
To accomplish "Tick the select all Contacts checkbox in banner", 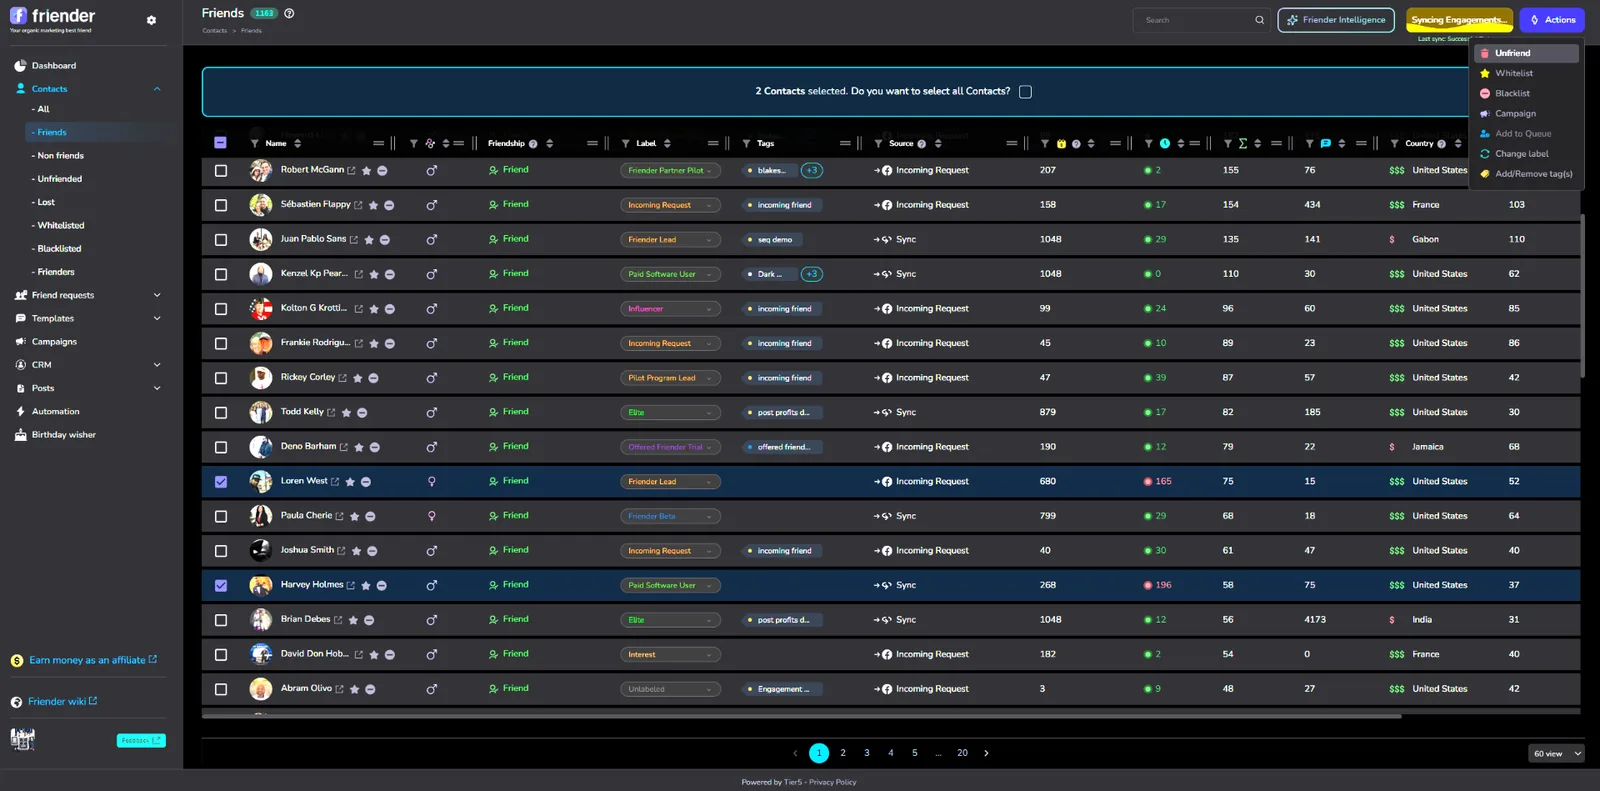I will tap(1025, 91).
